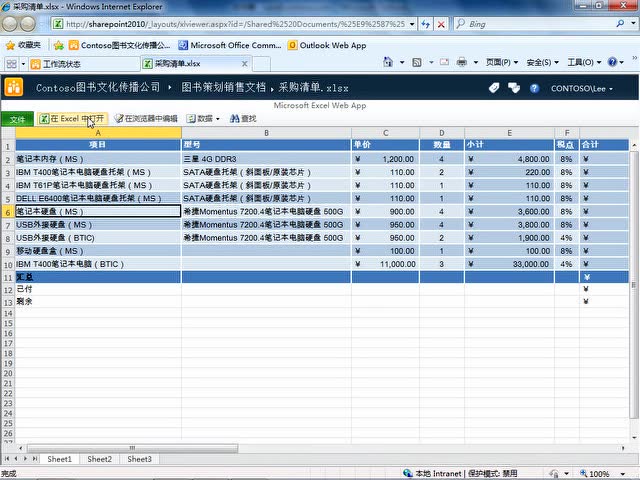Click the refresh icon beside address bar
This screenshot has width=640, height=480.
point(426,24)
